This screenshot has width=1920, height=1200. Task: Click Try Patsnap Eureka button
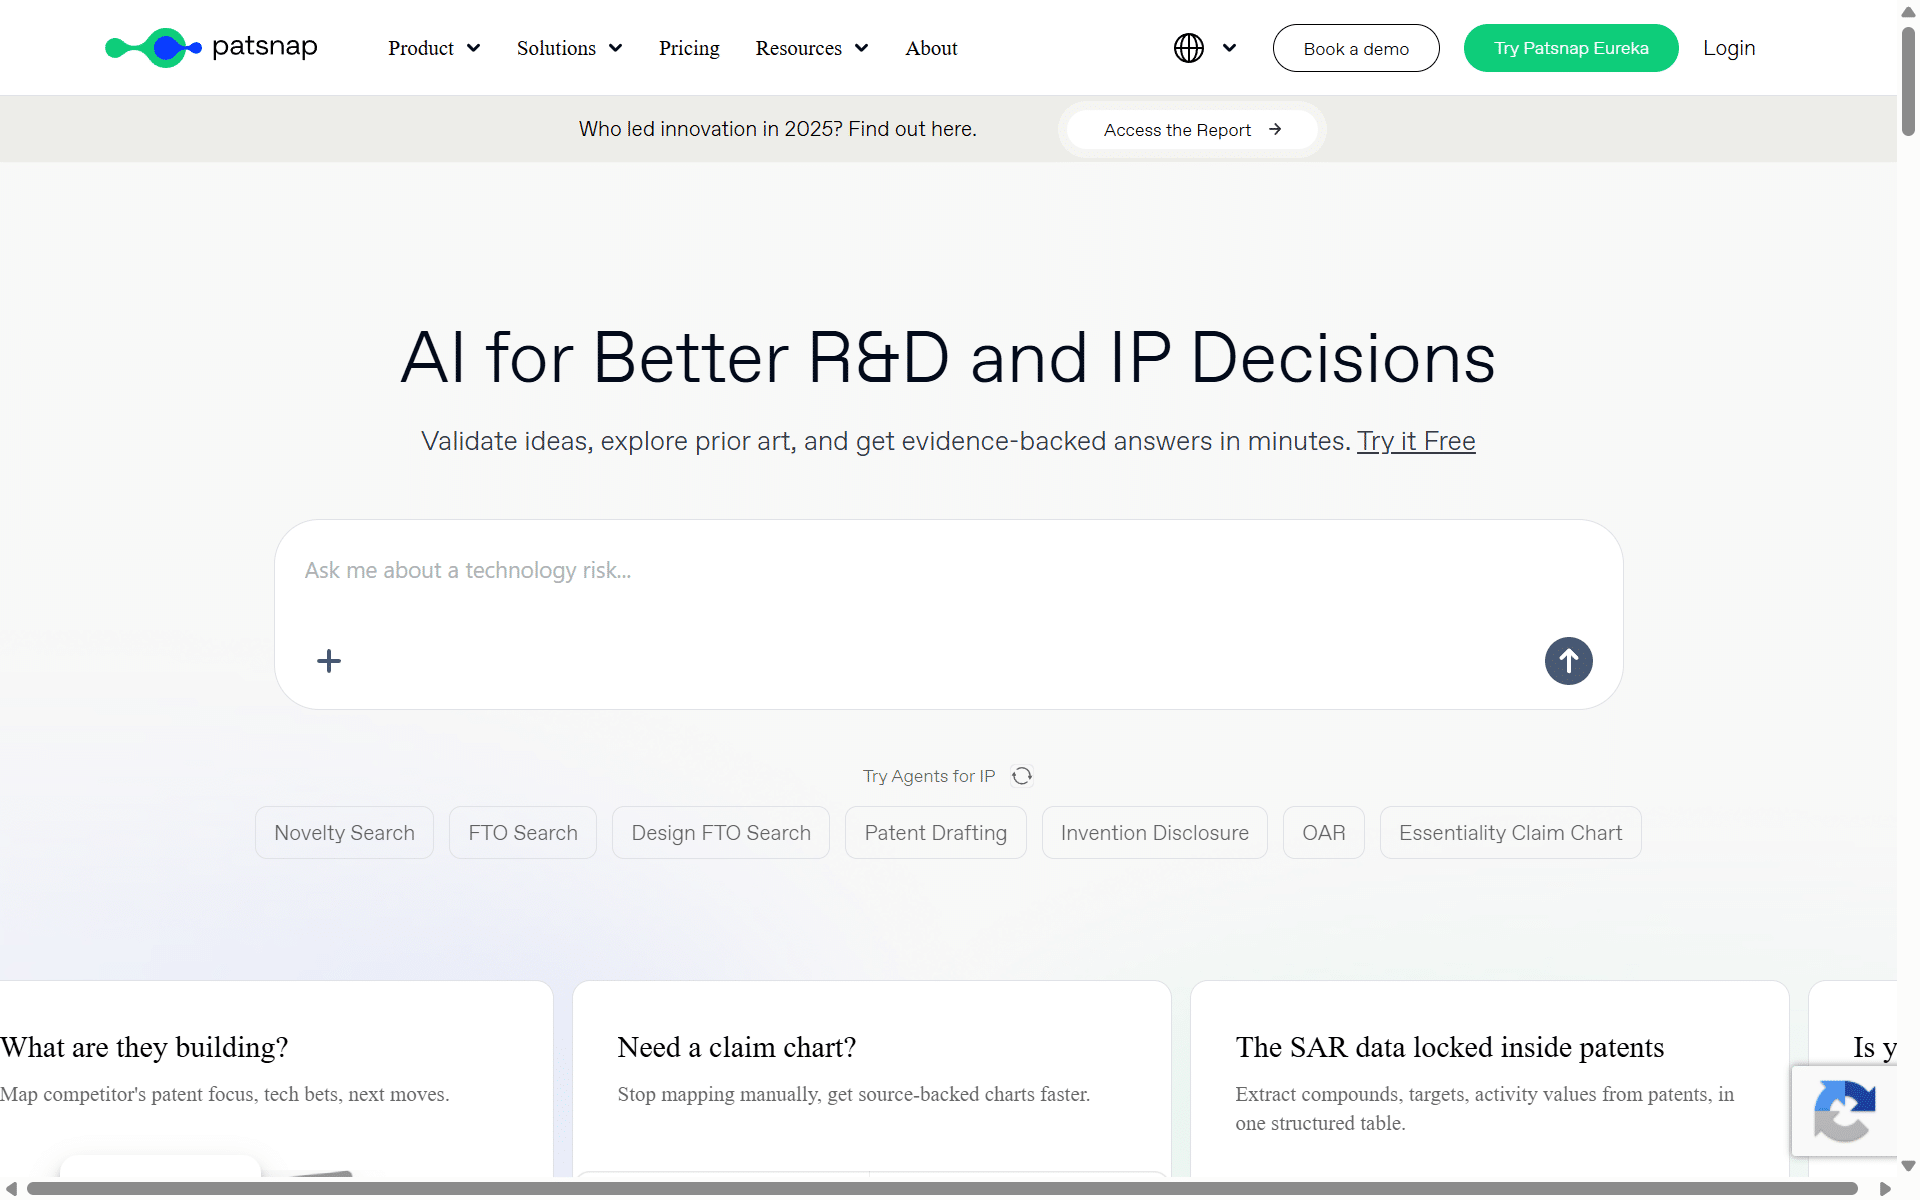(1571, 48)
